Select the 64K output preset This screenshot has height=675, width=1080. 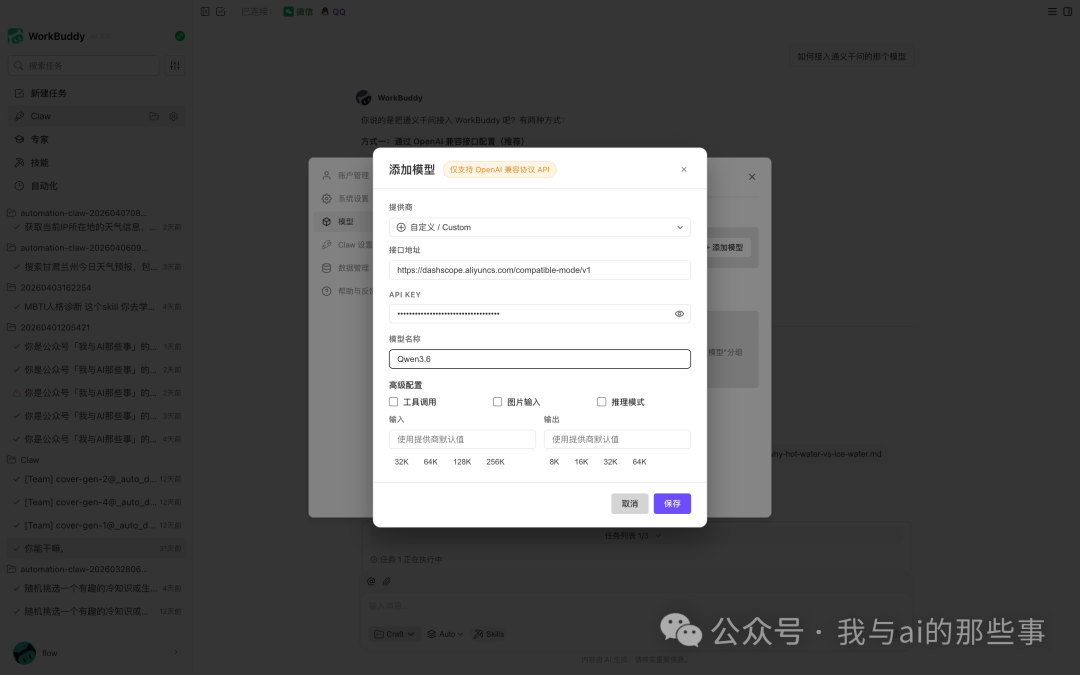(x=639, y=461)
